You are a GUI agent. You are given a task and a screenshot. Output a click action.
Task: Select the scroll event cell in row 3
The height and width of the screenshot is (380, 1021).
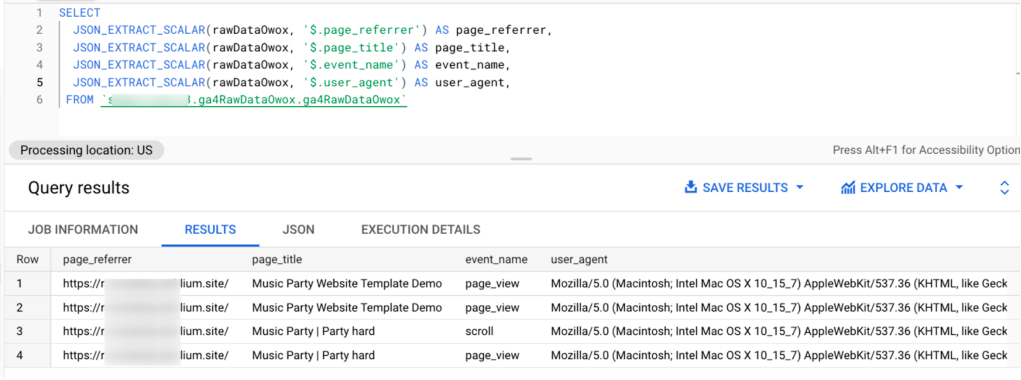(479, 331)
